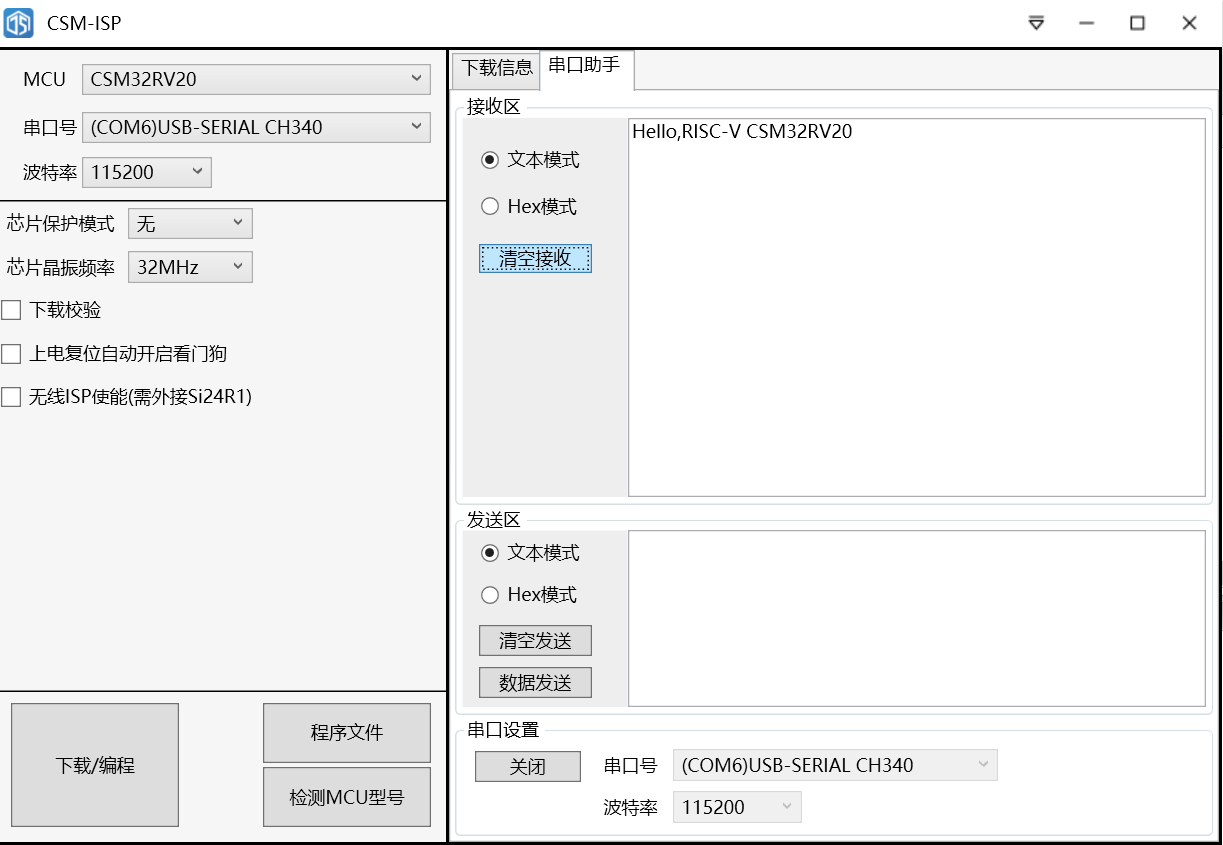1223x845 pixels.
Task: Open the 芯片保护模式 dropdown
Action: click(189, 223)
